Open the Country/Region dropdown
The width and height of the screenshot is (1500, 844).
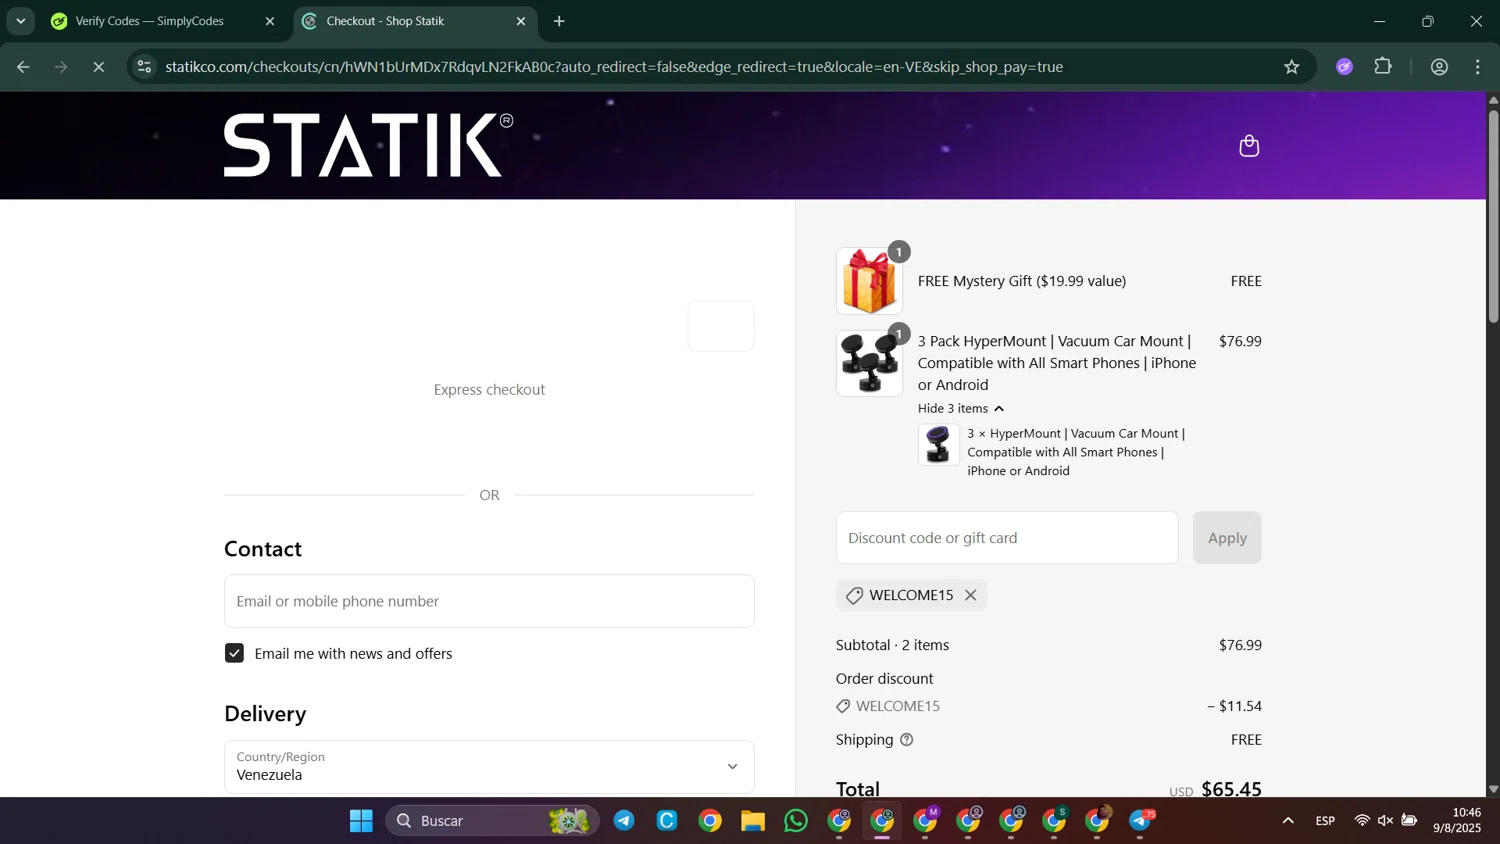(489, 766)
